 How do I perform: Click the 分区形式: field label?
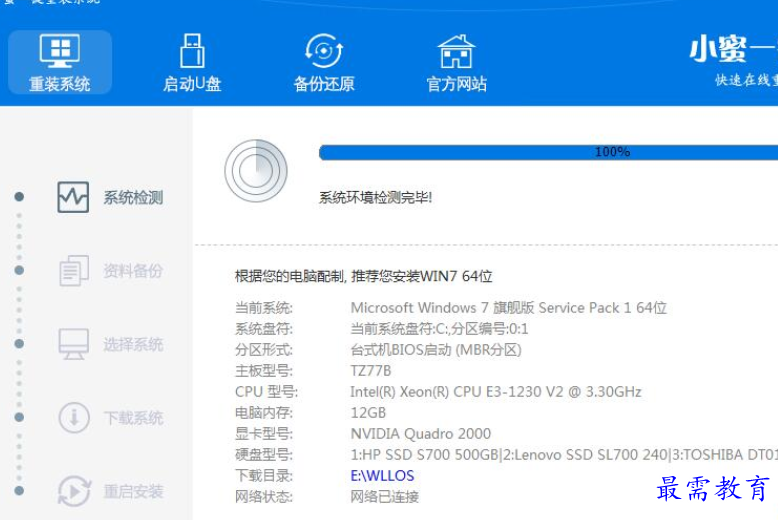coord(264,350)
